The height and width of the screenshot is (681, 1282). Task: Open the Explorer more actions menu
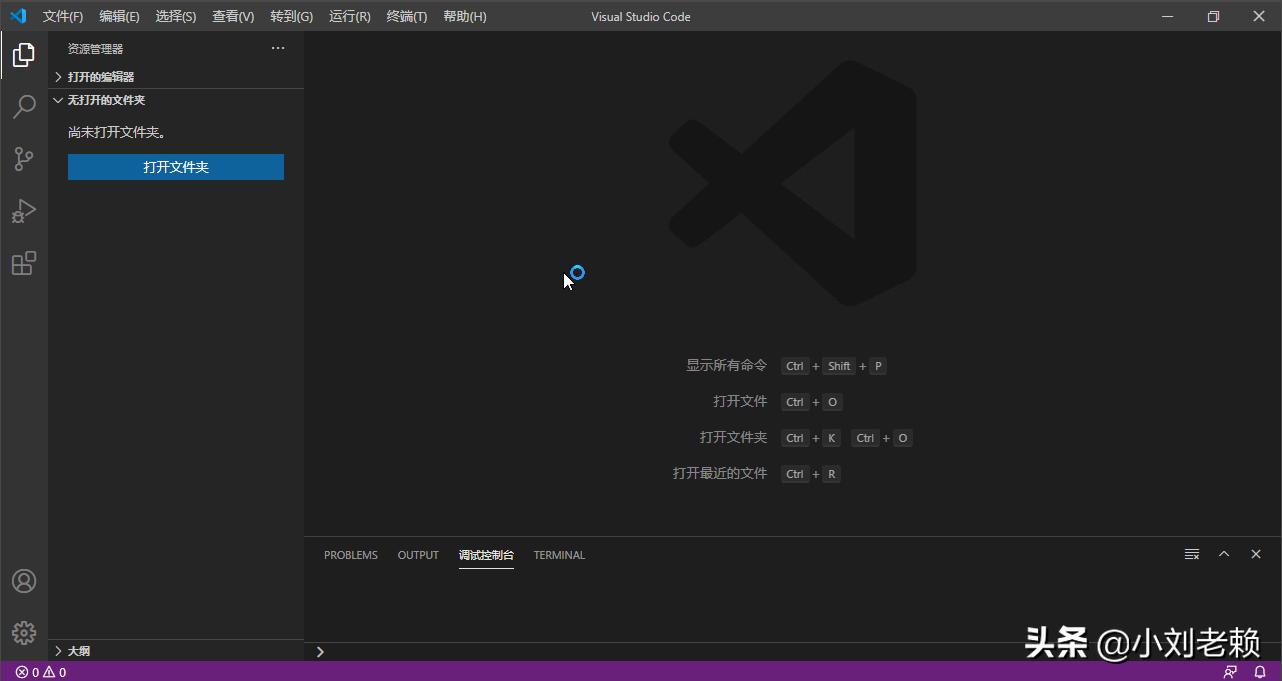click(x=277, y=47)
